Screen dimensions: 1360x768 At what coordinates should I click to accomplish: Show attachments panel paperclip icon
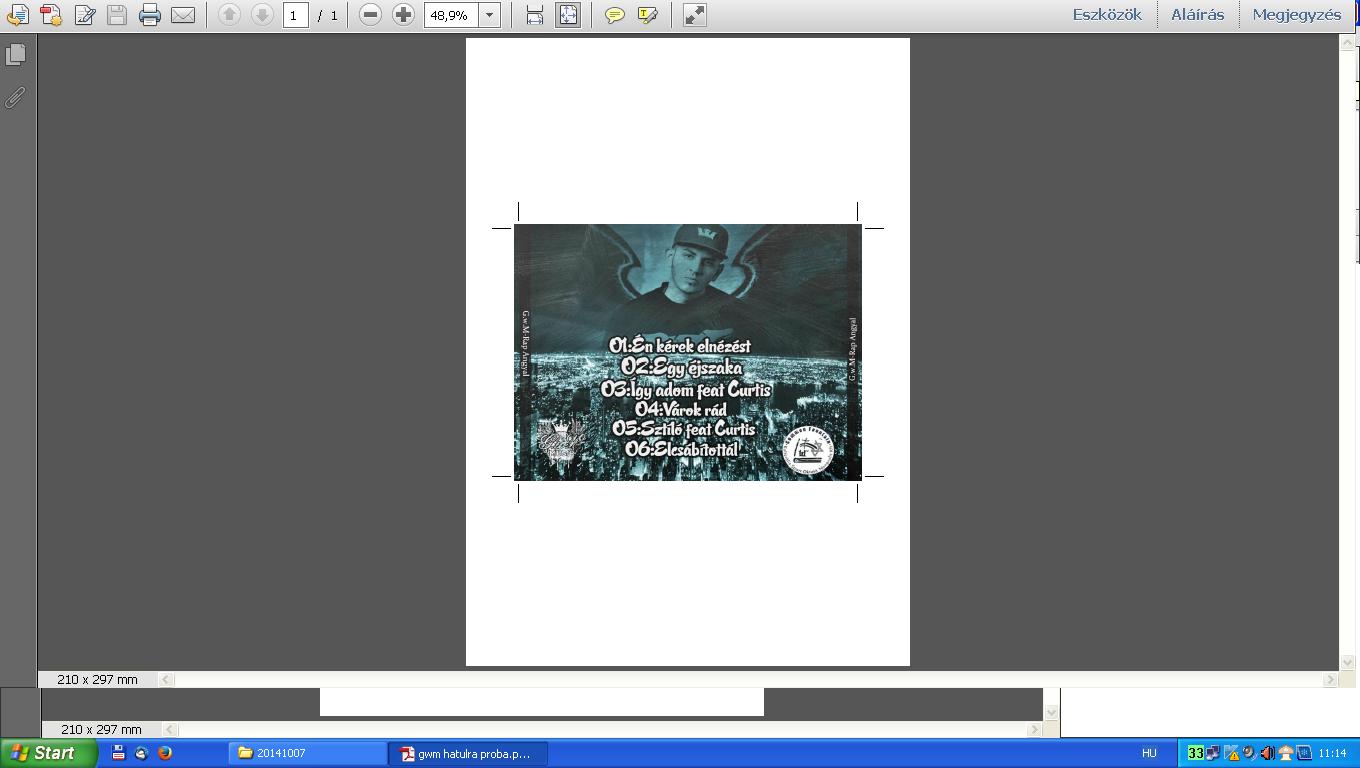[16, 98]
